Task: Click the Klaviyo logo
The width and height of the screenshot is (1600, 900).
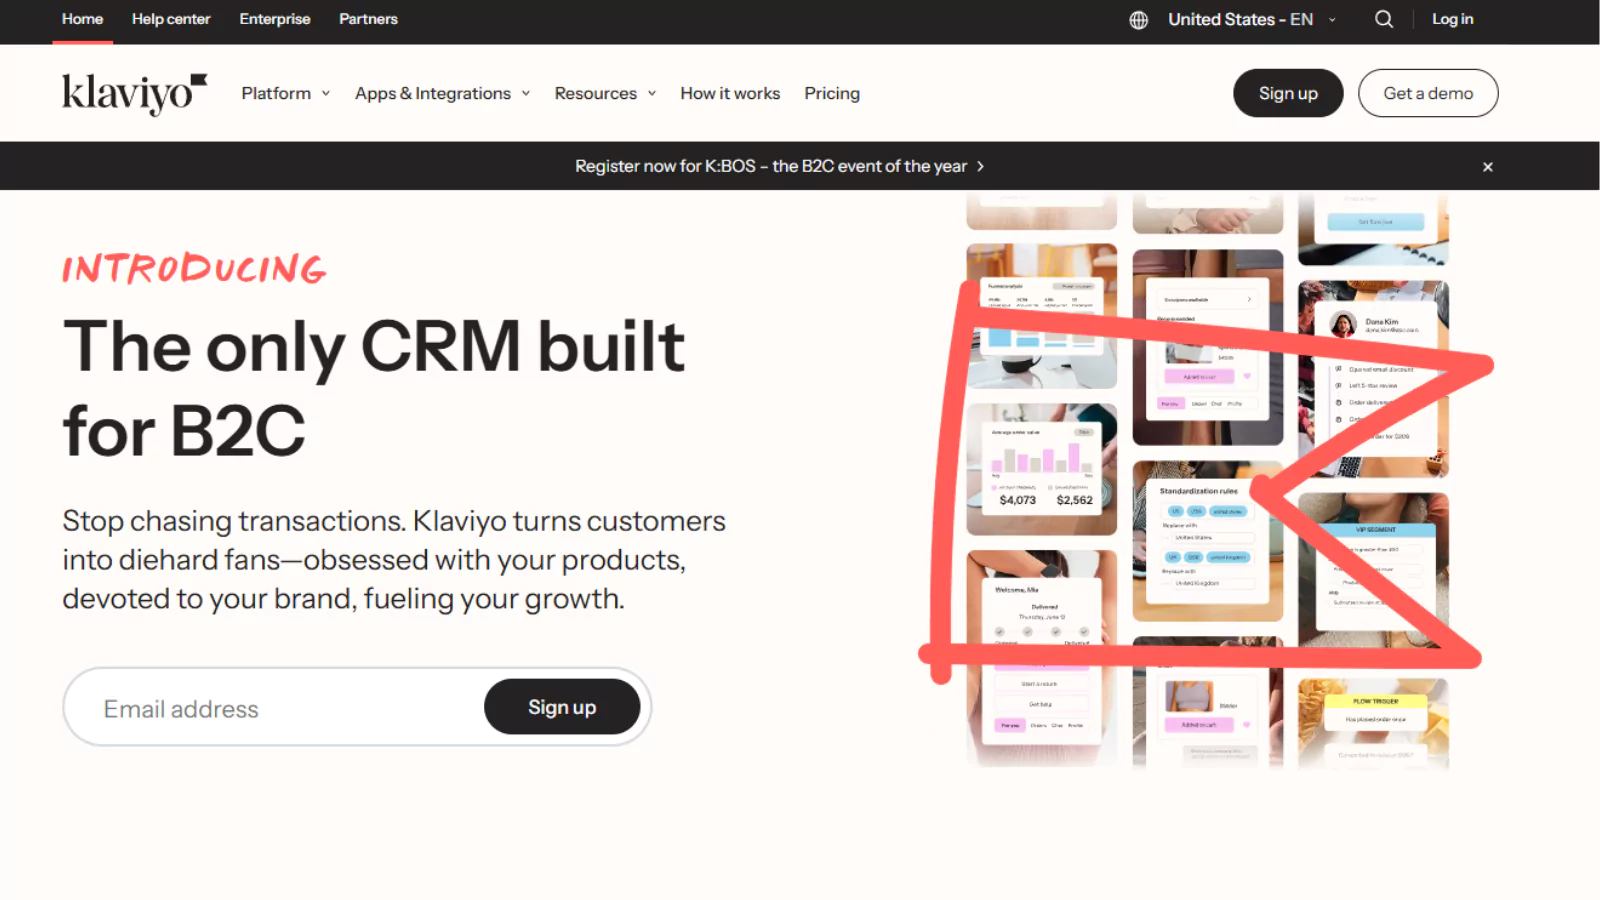Action: click(x=134, y=94)
